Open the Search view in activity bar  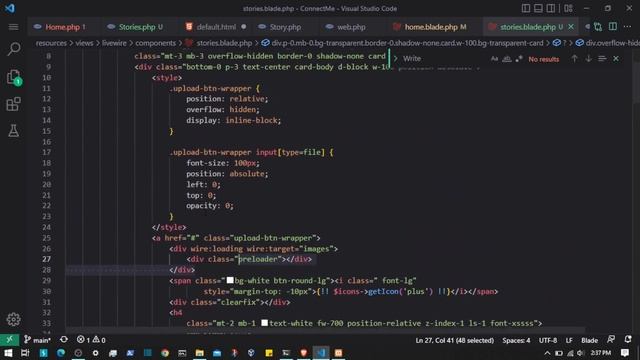[x=13, y=49]
